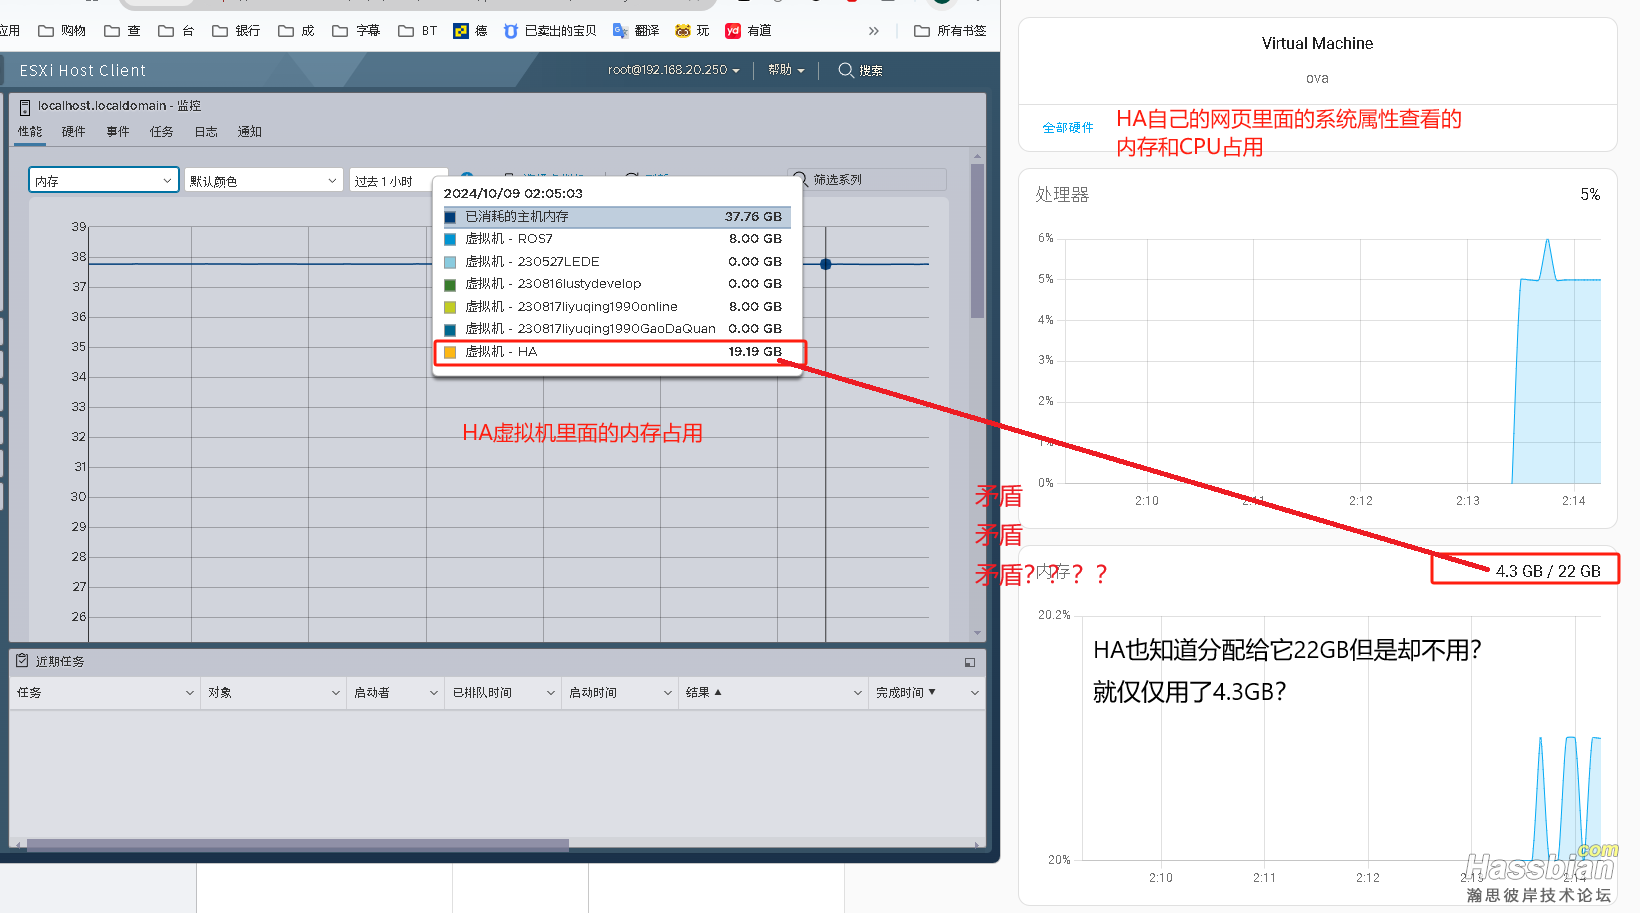Click the ESXi Host Client title
The height and width of the screenshot is (913, 1640).
click(83, 70)
